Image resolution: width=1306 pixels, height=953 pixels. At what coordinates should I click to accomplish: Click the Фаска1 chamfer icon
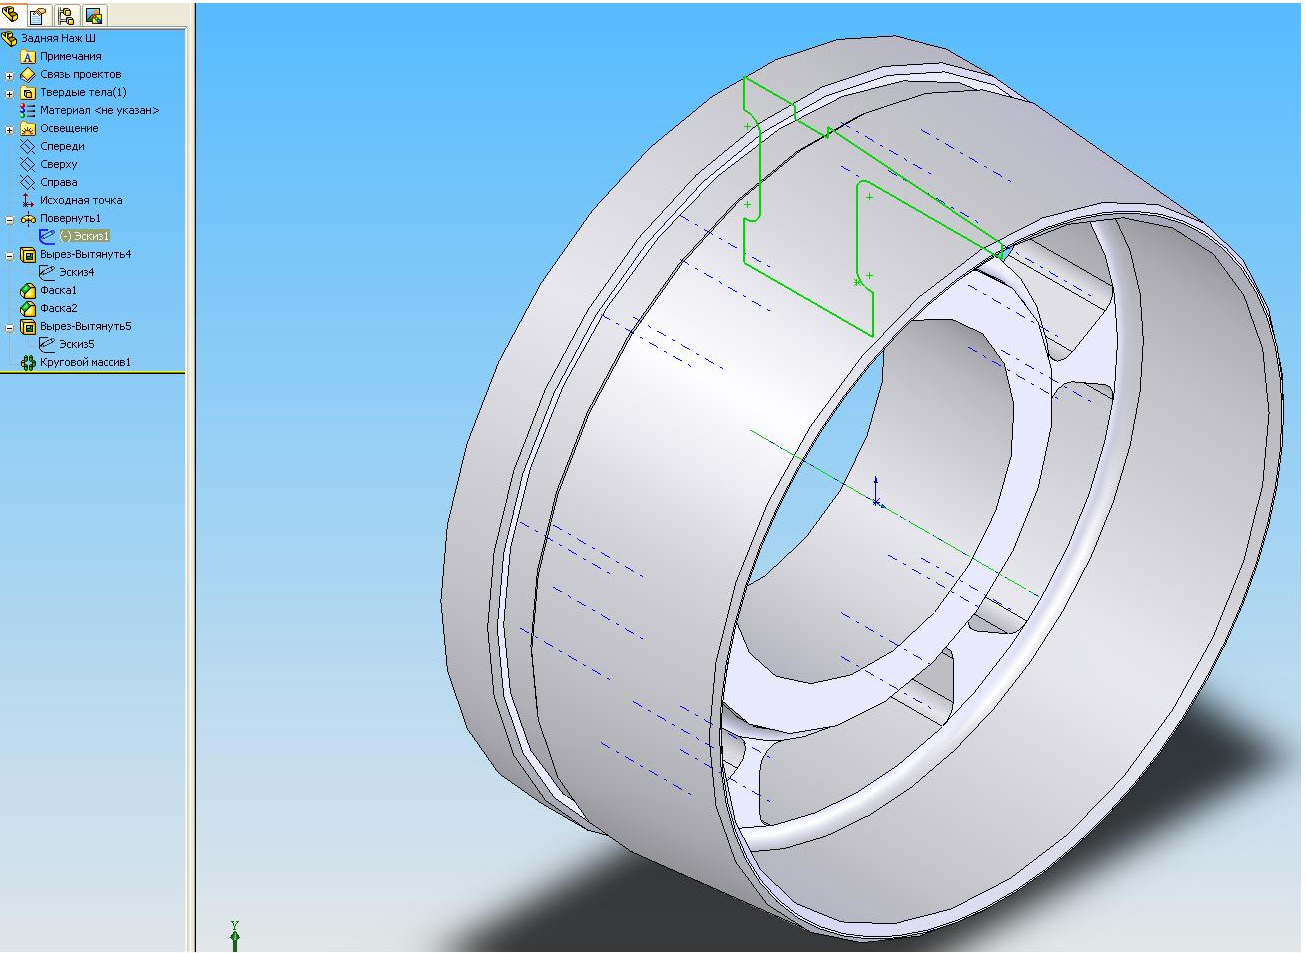tap(28, 290)
